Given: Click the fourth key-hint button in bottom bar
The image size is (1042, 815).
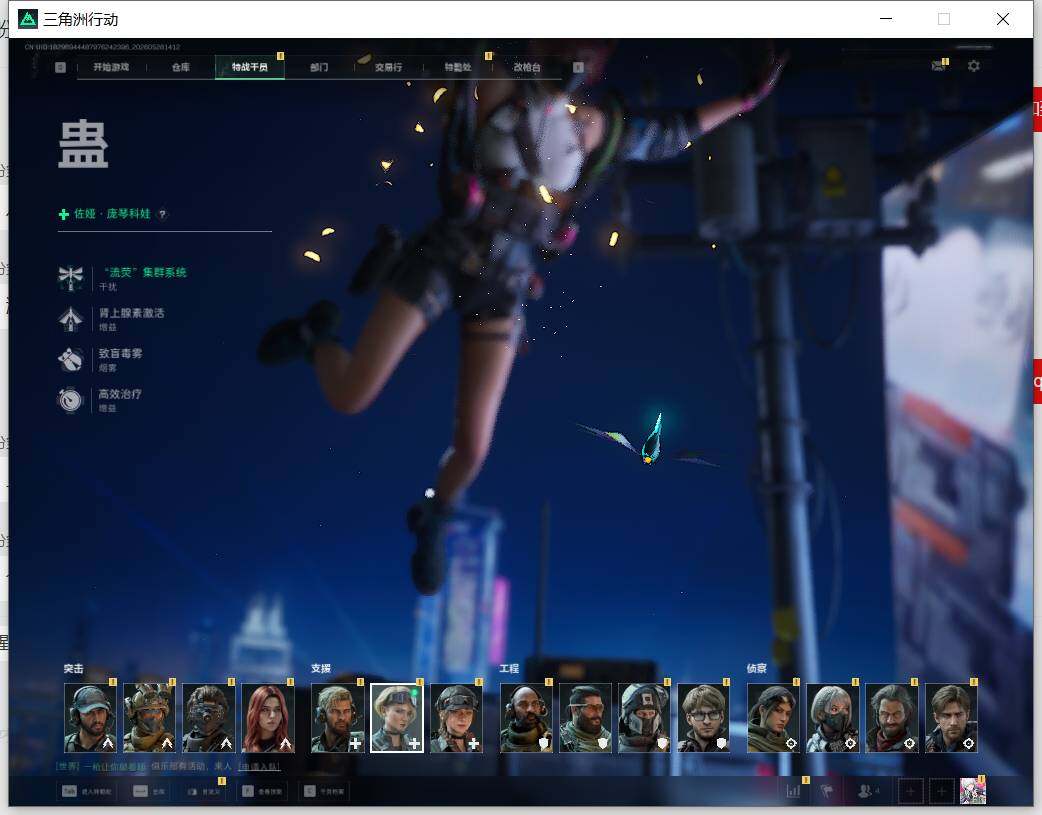Looking at the screenshot, I should 262,791.
